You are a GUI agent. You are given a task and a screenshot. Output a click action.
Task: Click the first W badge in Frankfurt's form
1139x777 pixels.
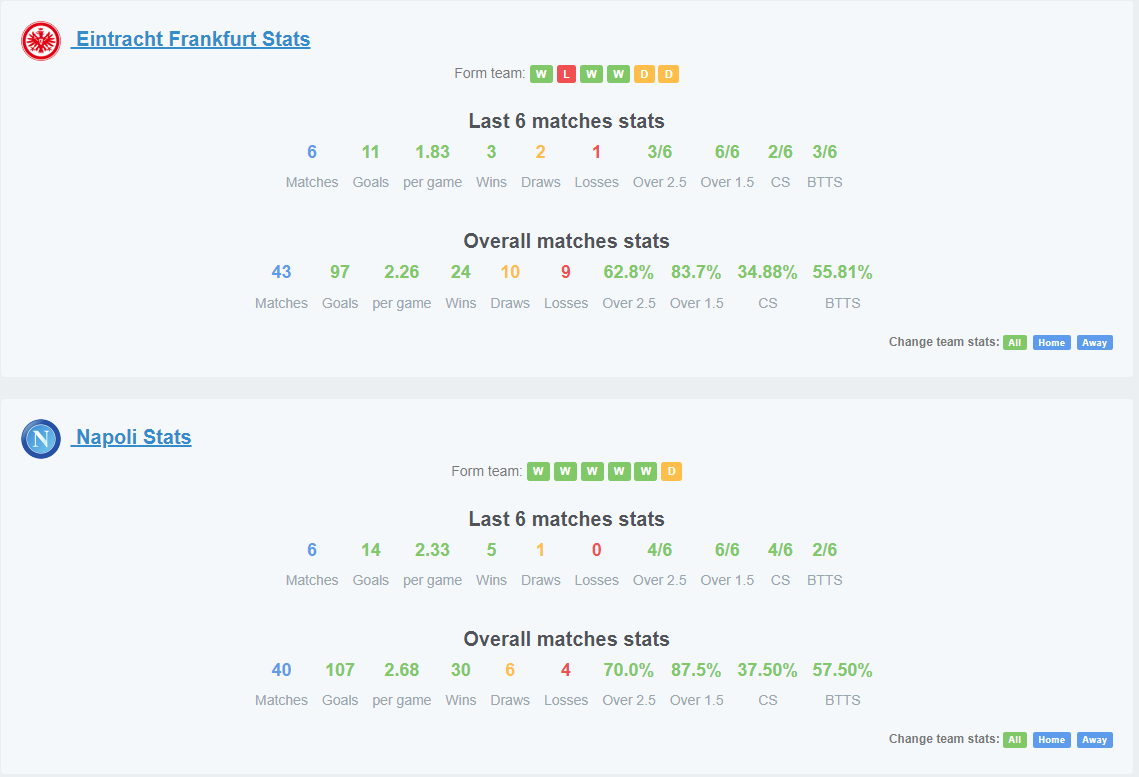pos(541,74)
